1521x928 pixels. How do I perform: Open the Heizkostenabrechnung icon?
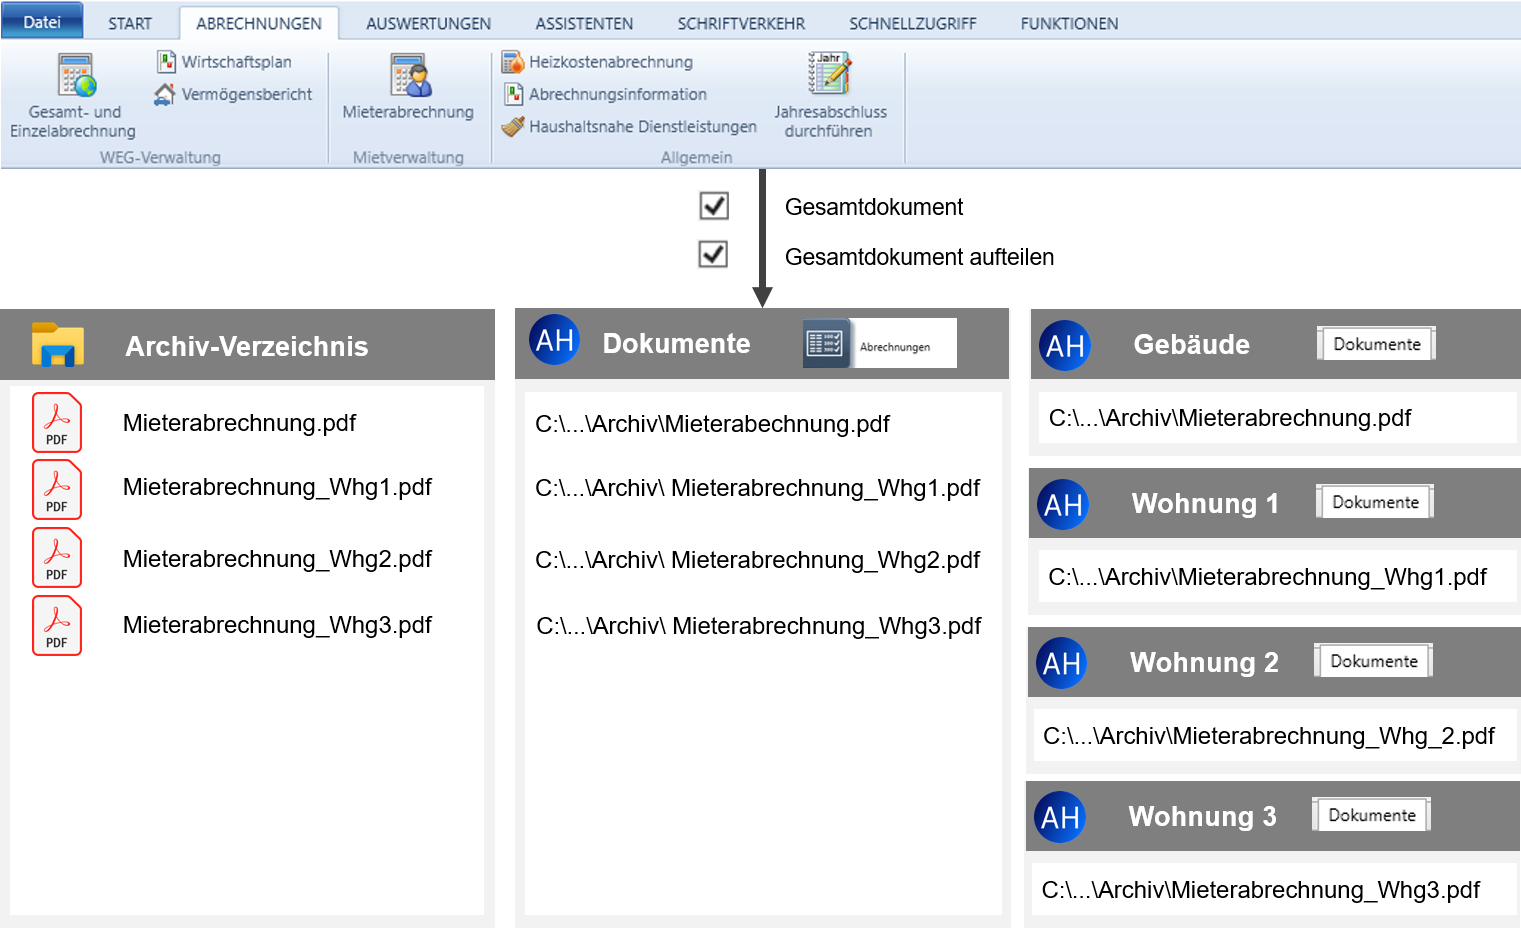[513, 62]
